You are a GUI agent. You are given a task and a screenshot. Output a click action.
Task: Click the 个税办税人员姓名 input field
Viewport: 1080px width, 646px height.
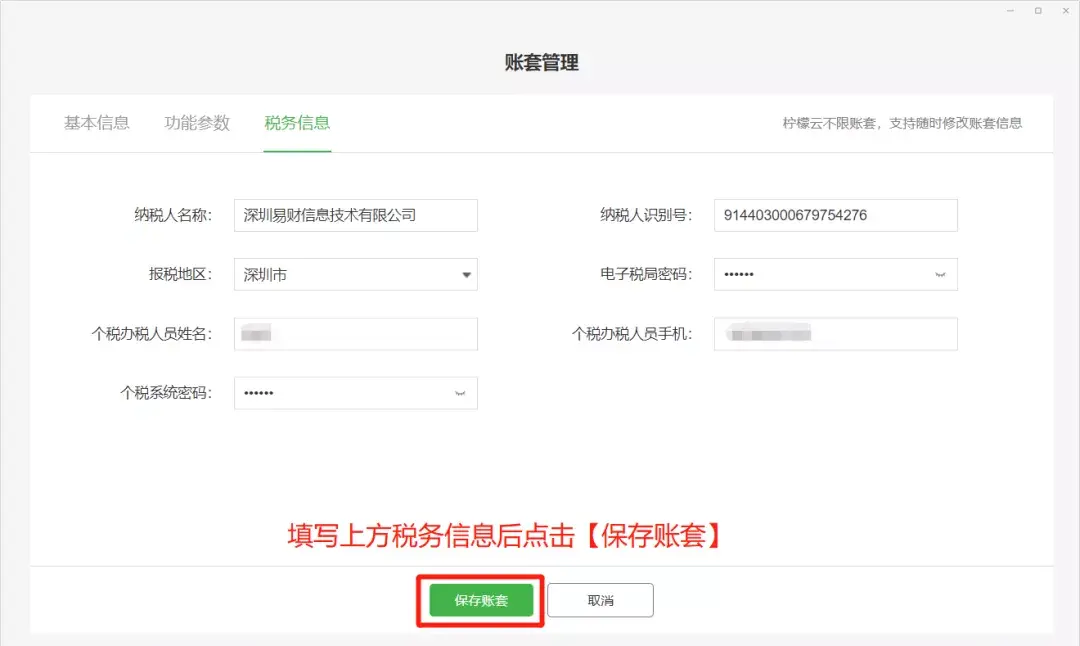pyautogui.click(x=355, y=334)
